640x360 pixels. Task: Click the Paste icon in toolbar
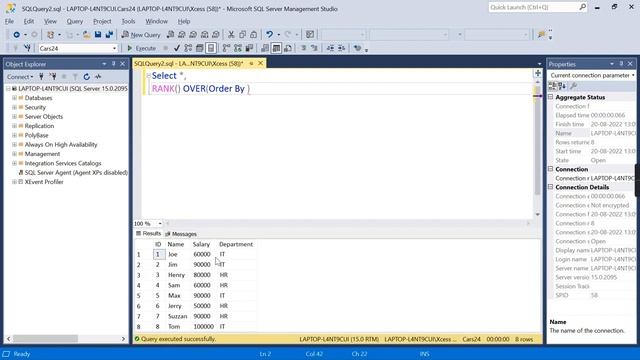[253, 35]
